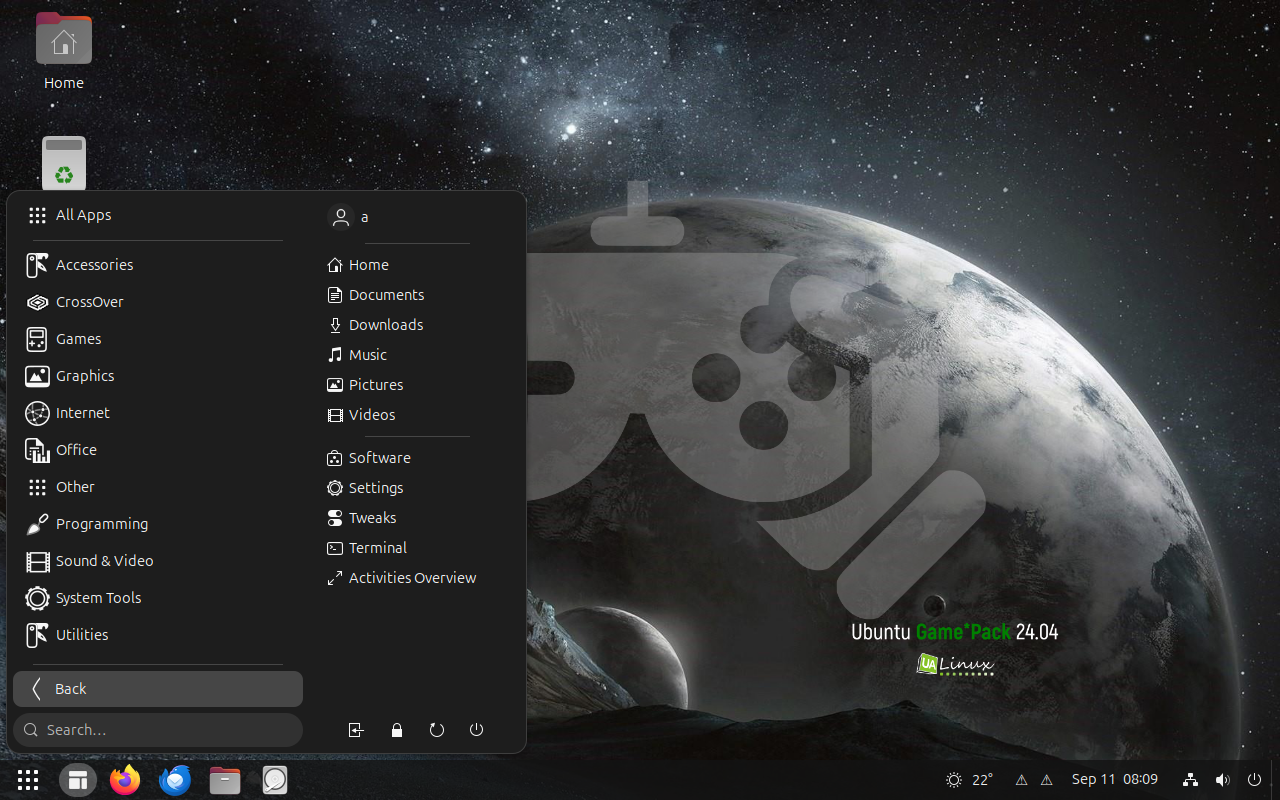This screenshot has width=1280, height=800.
Task: Expand the All Apps list
Action: point(83,215)
